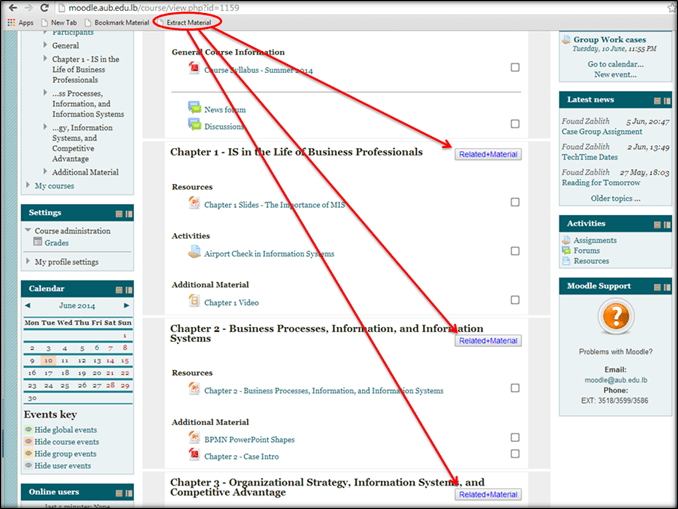Image resolution: width=678 pixels, height=509 pixels.
Task: Click the PDF icon of Chapter 2 Case Intro
Action: (194, 455)
